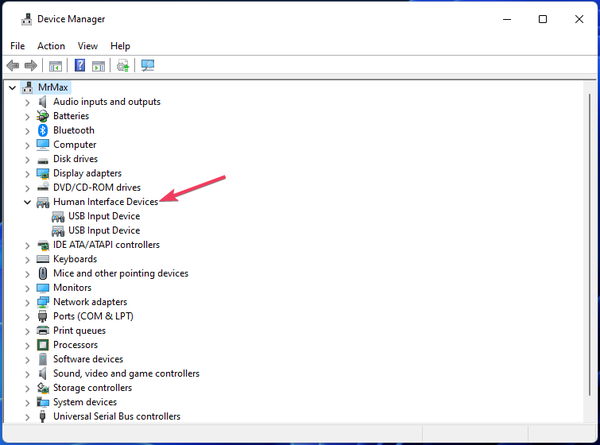
Task: Click the Print queues printer icon
Action: click(x=43, y=331)
